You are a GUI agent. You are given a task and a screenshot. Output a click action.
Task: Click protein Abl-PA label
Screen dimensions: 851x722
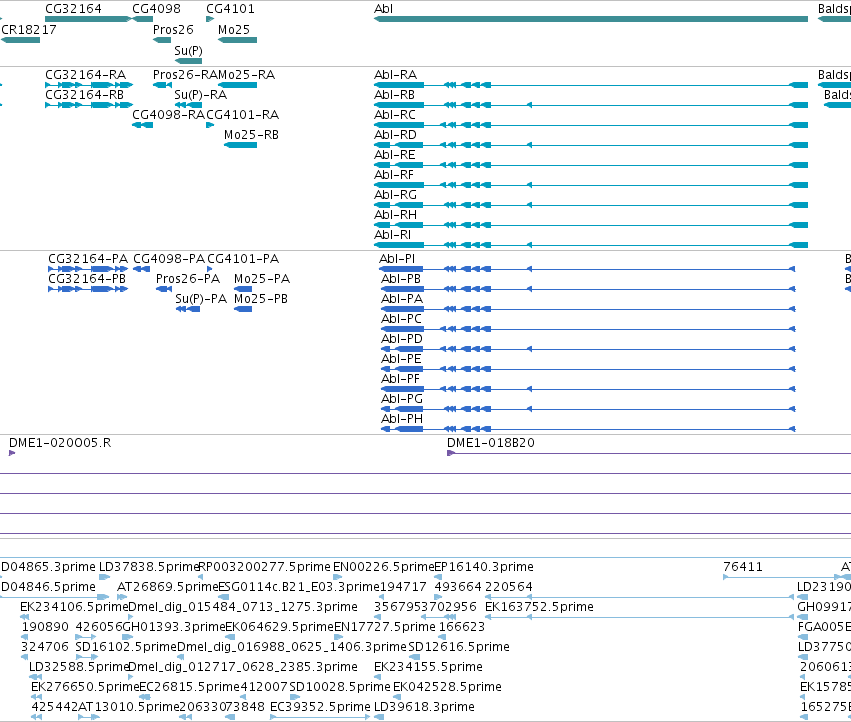[402, 299]
